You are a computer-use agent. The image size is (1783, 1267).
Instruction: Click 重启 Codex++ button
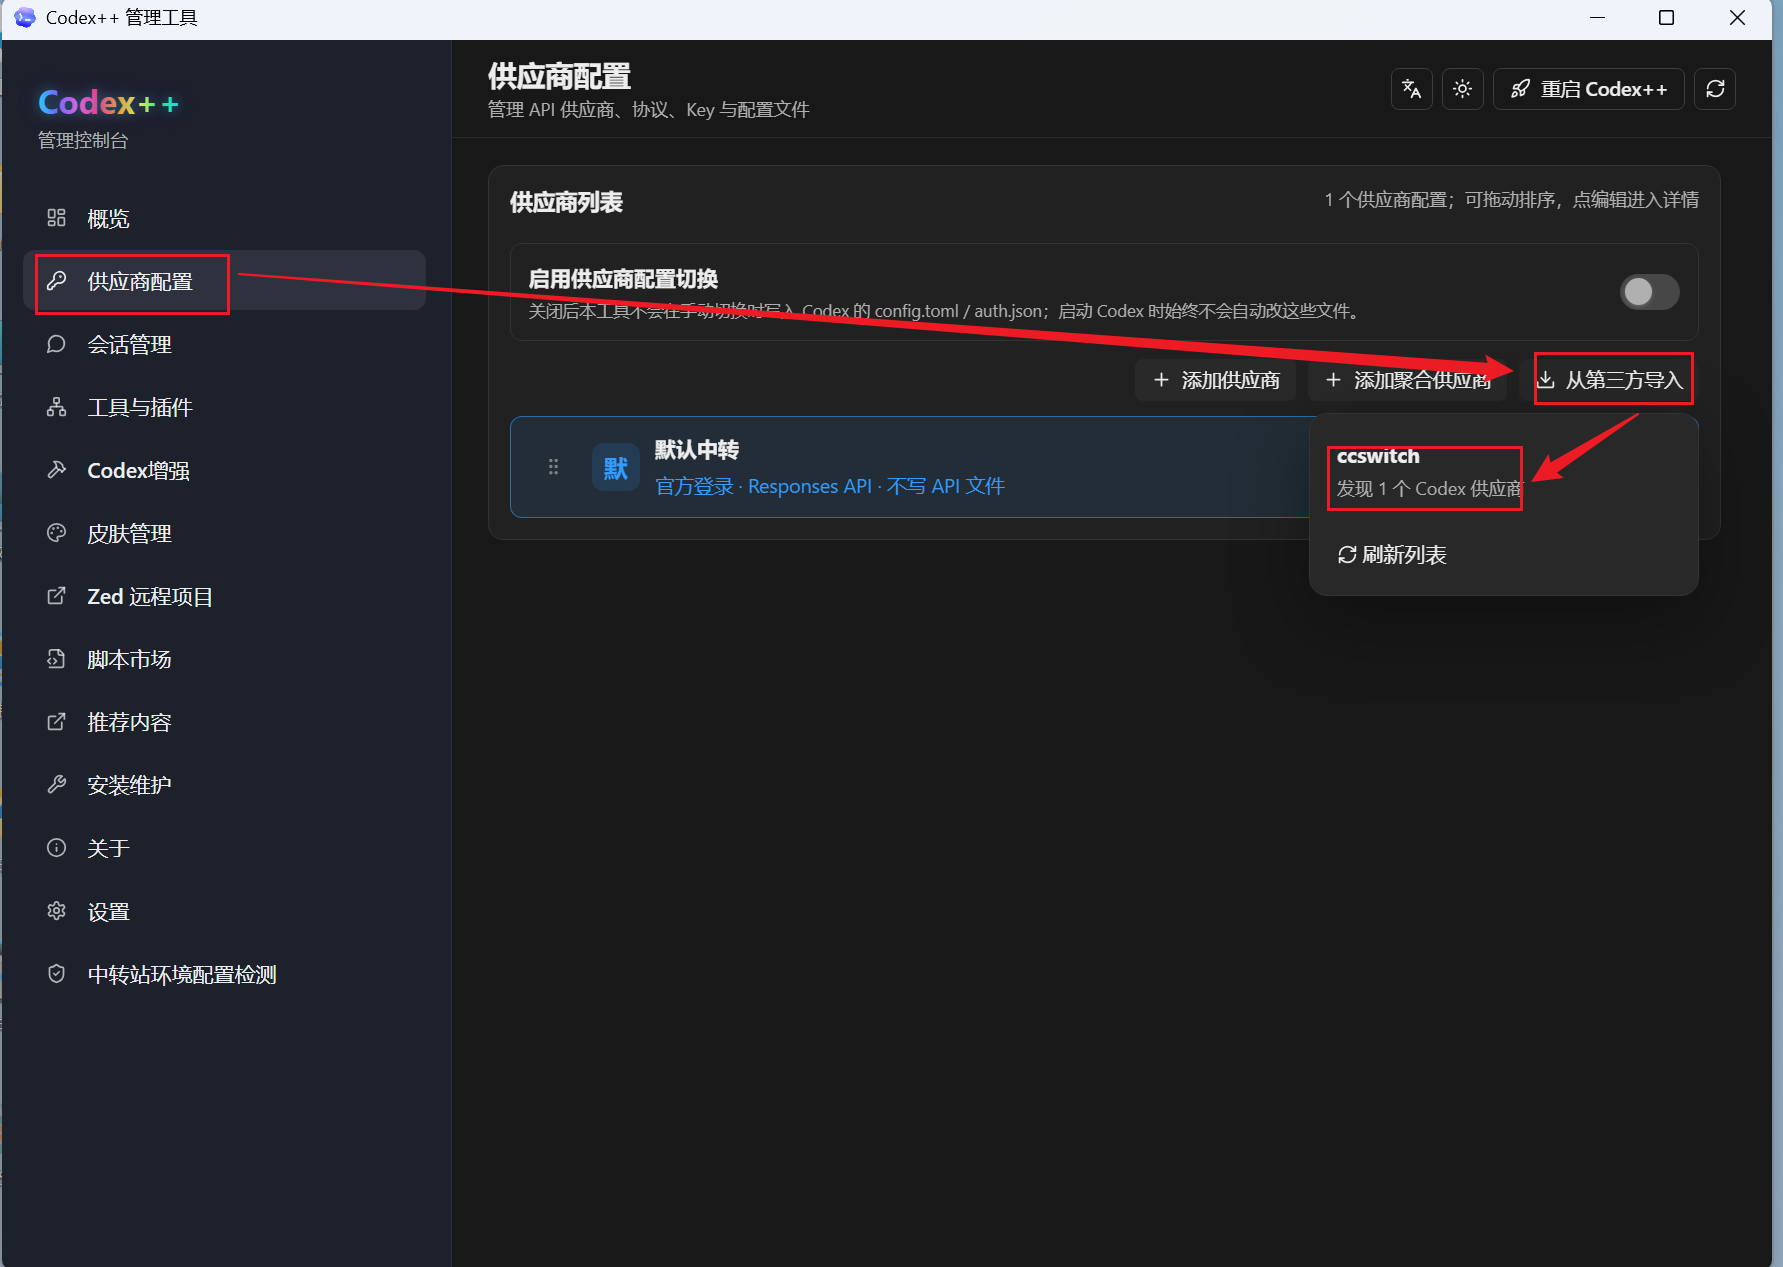tap(1589, 89)
